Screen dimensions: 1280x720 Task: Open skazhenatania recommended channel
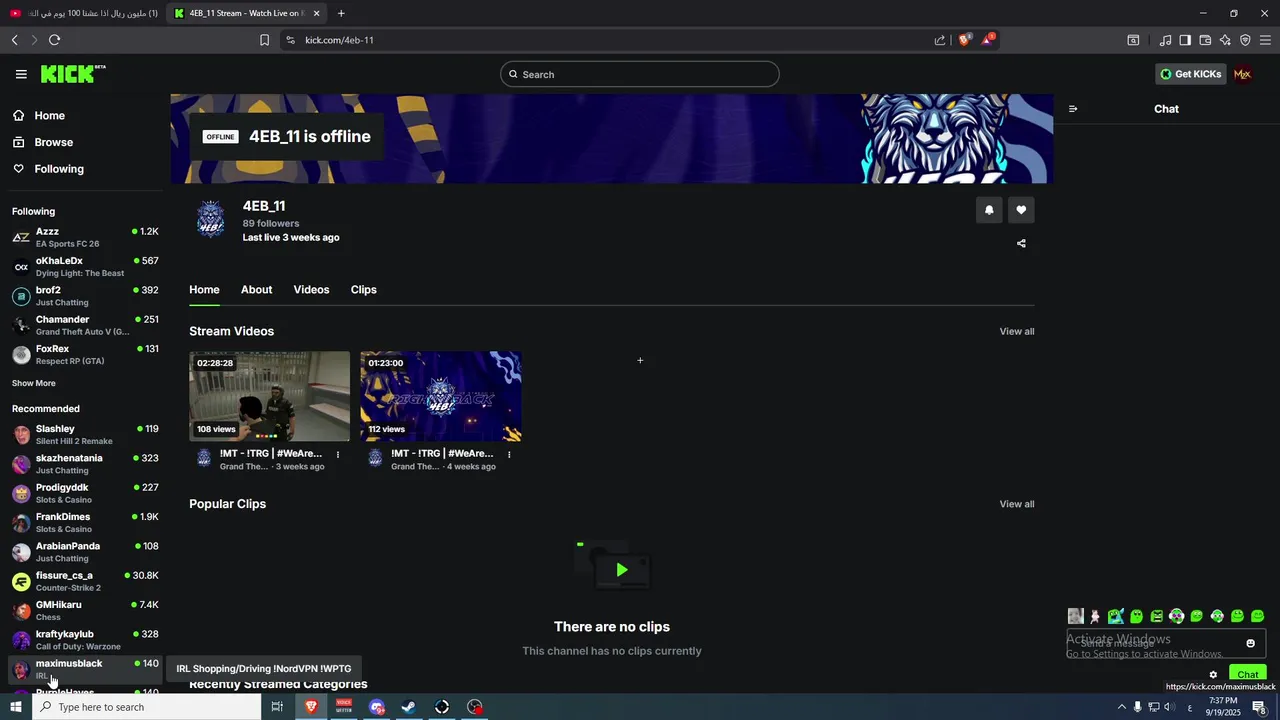click(x=84, y=464)
